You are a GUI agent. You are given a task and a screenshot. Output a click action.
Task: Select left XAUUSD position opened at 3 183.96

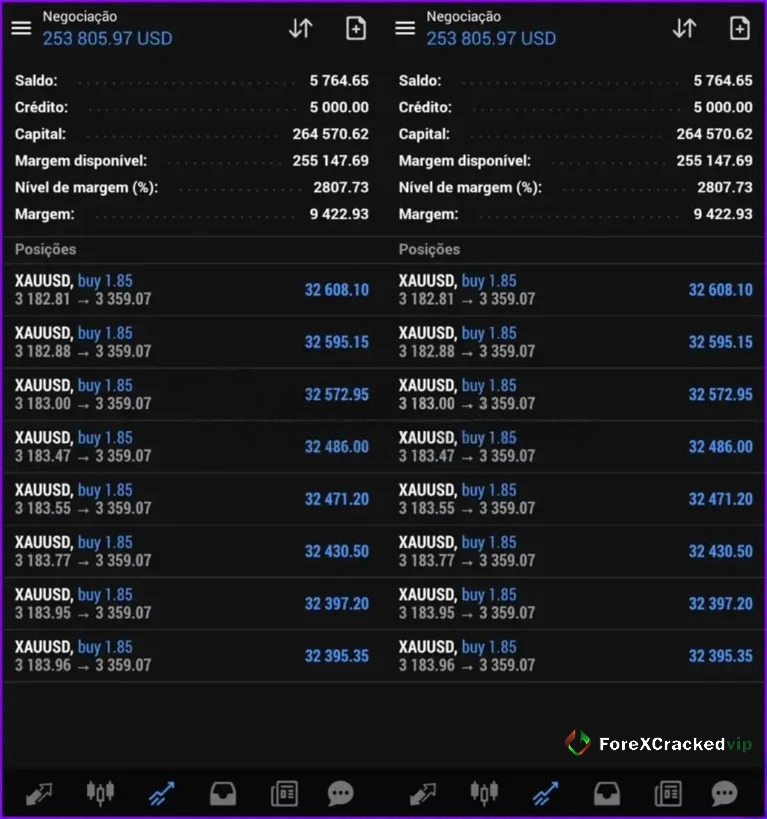click(192, 656)
